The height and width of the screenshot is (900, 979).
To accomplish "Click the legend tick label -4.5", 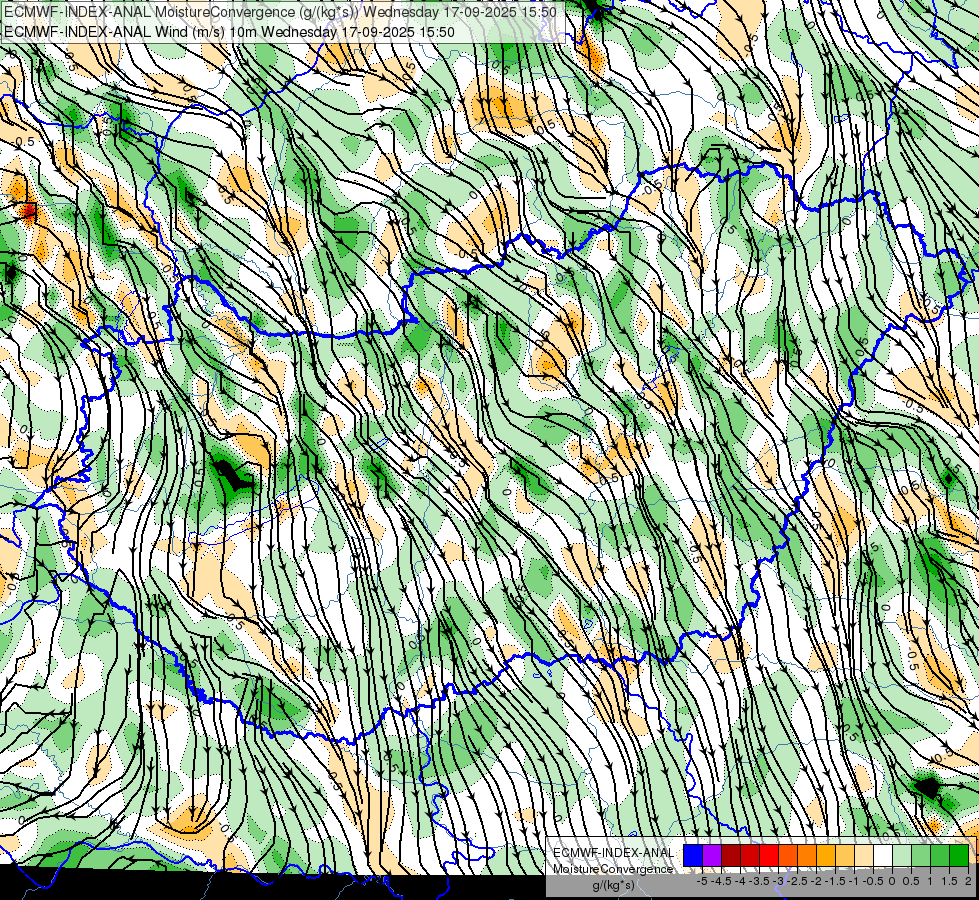I will pos(723,881).
